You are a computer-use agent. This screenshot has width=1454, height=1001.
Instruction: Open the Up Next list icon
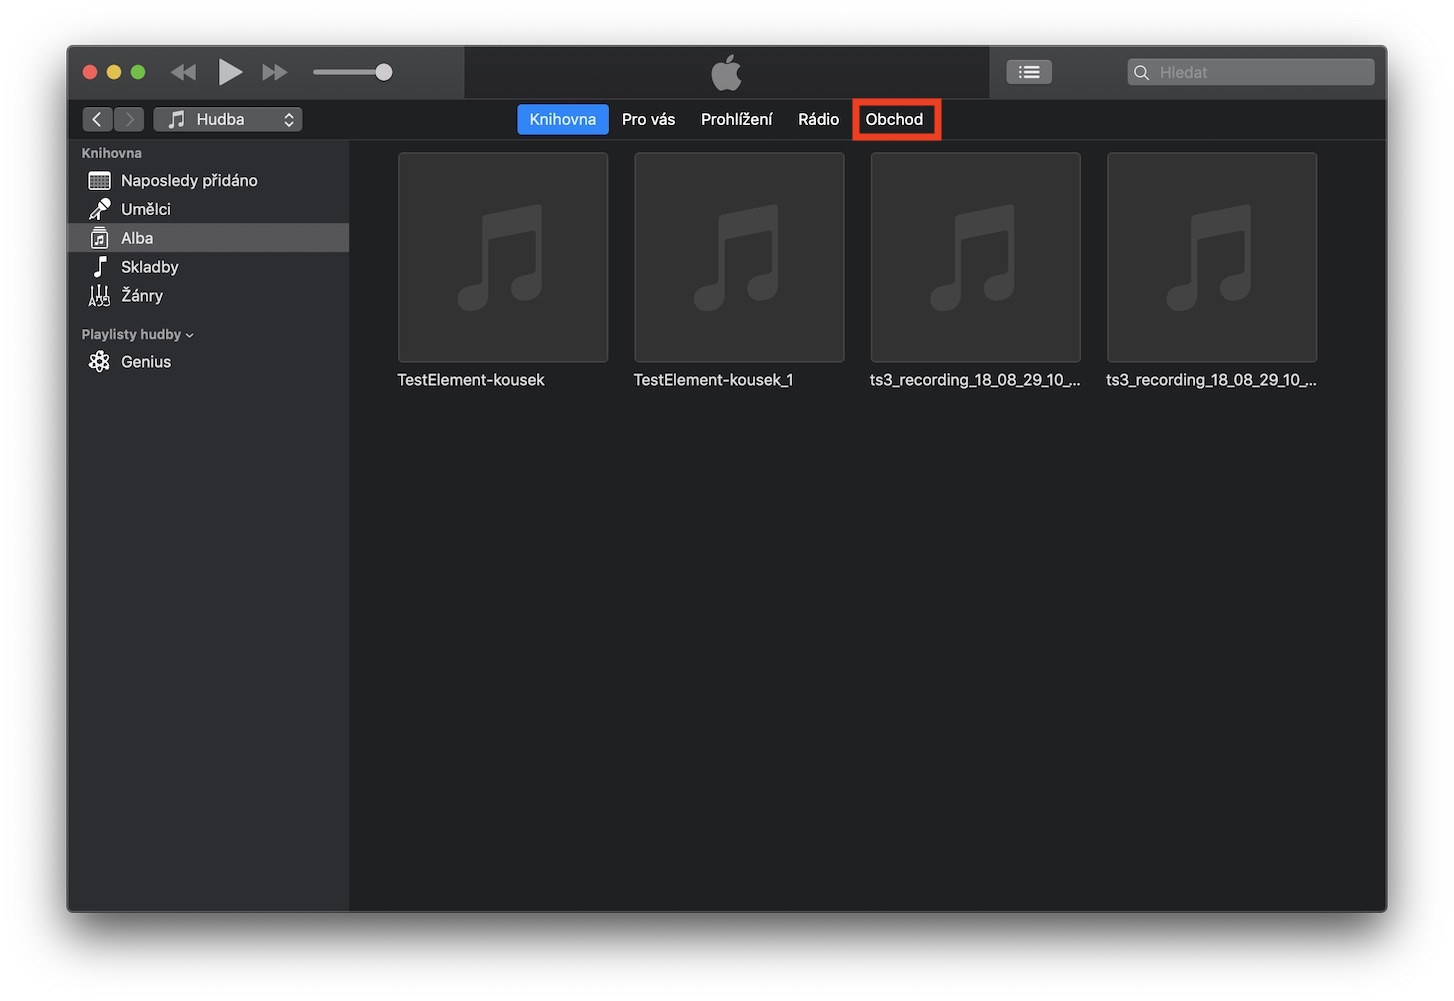(x=1029, y=72)
